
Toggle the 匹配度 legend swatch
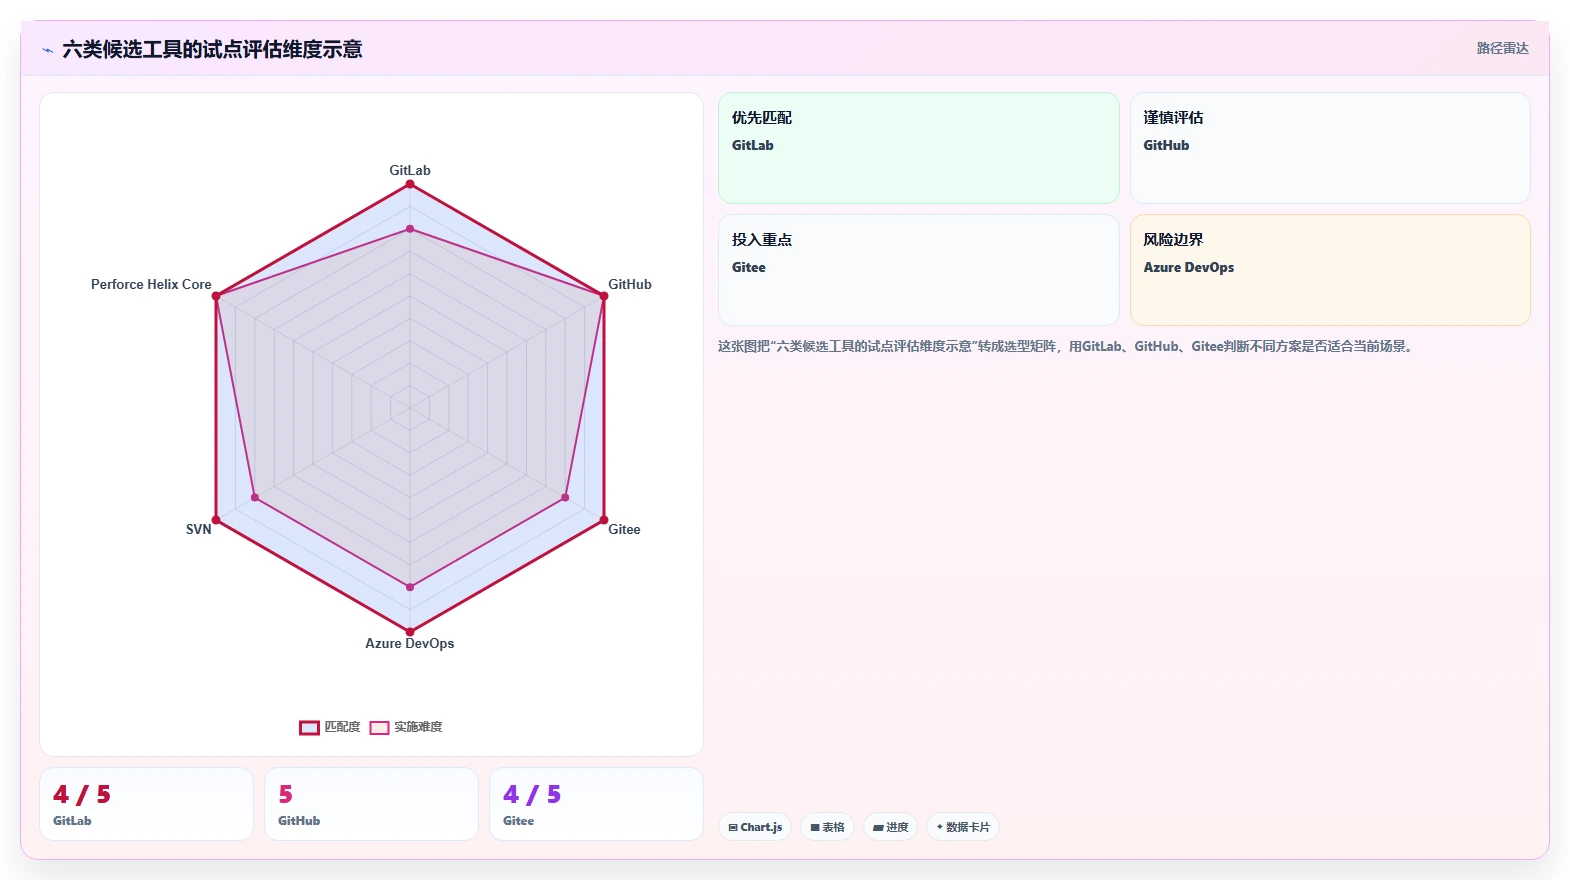309,728
